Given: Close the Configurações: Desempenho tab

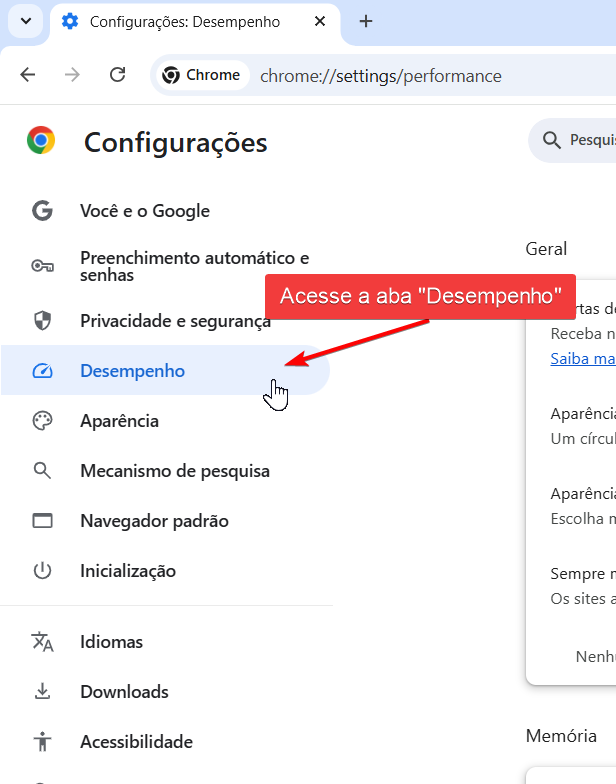Looking at the screenshot, I should (x=318, y=21).
